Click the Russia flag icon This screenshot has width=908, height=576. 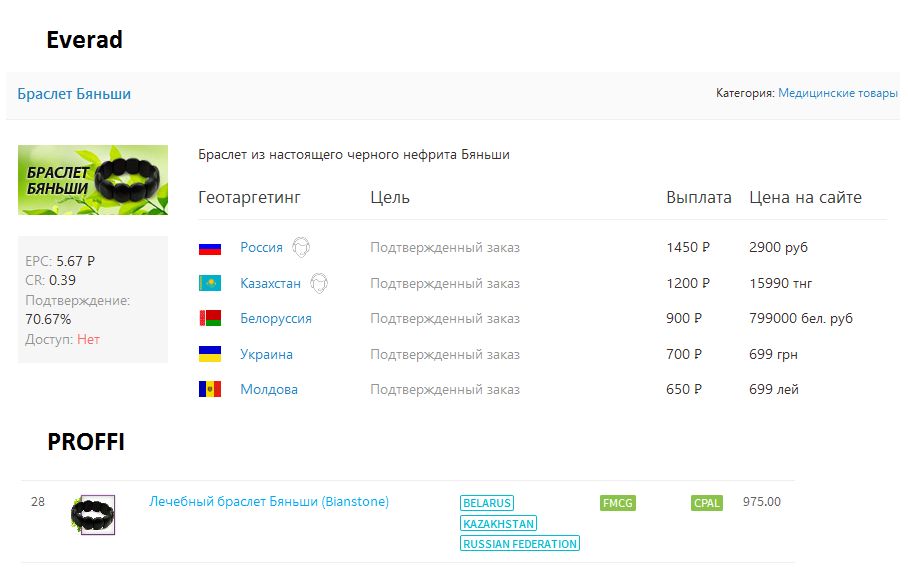(x=210, y=248)
